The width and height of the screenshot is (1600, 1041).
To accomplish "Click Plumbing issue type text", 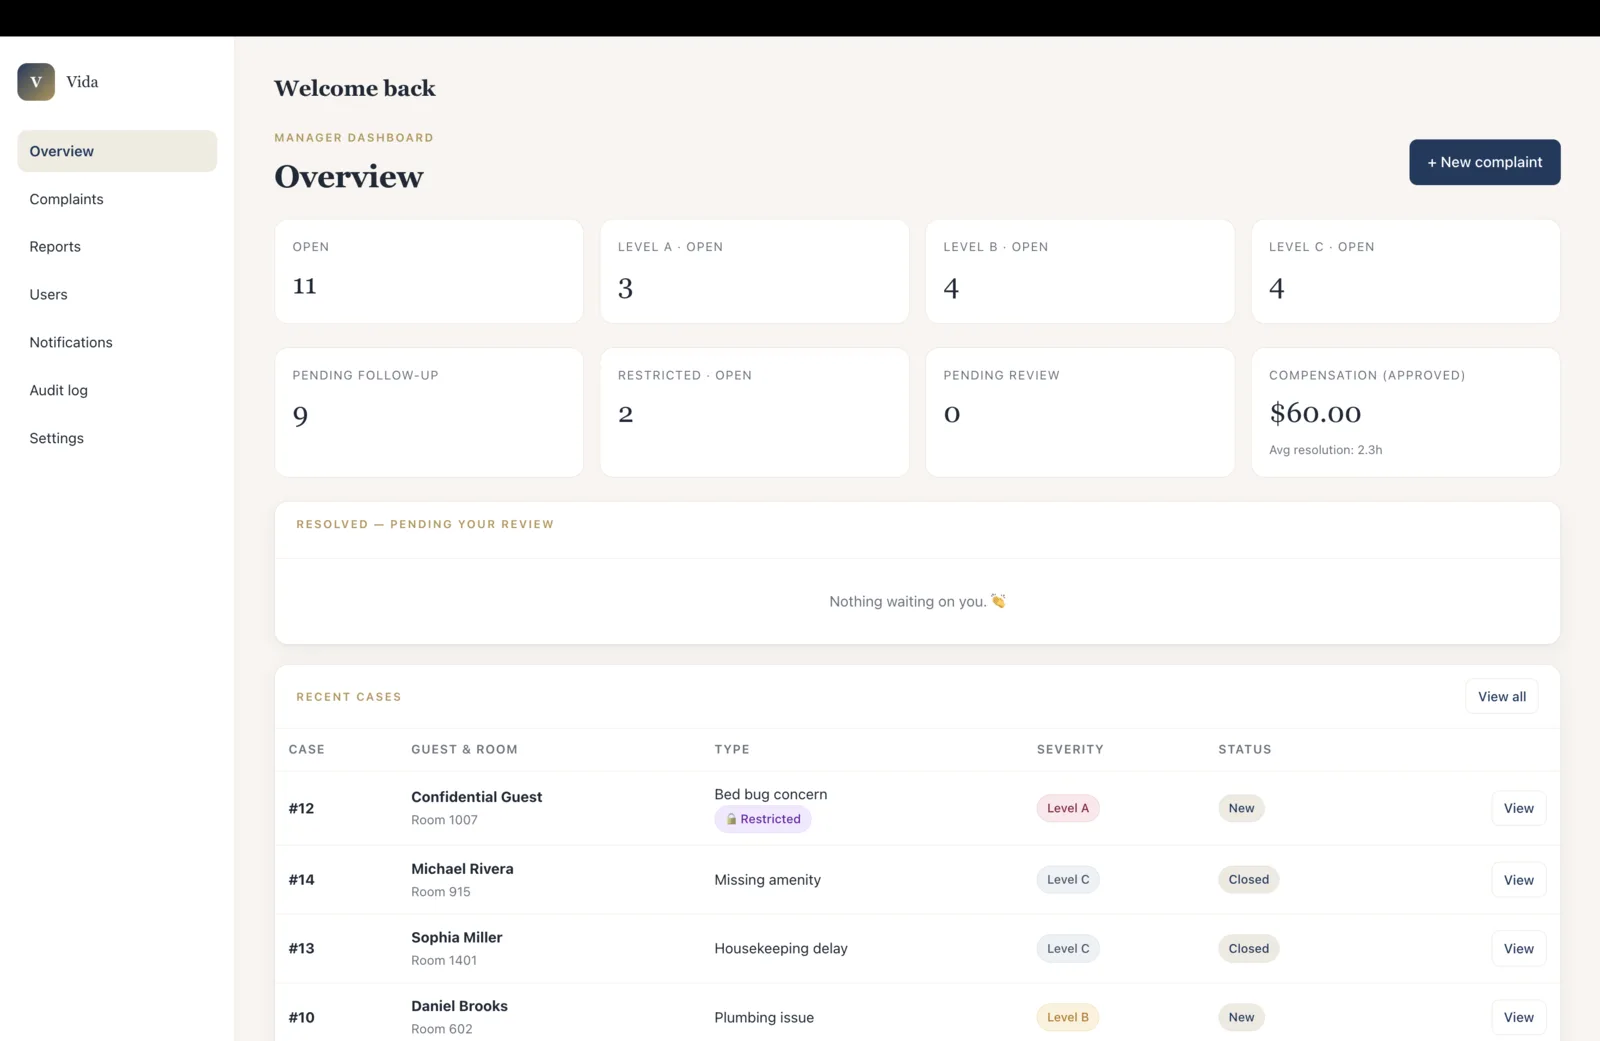I will pos(764,1018).
